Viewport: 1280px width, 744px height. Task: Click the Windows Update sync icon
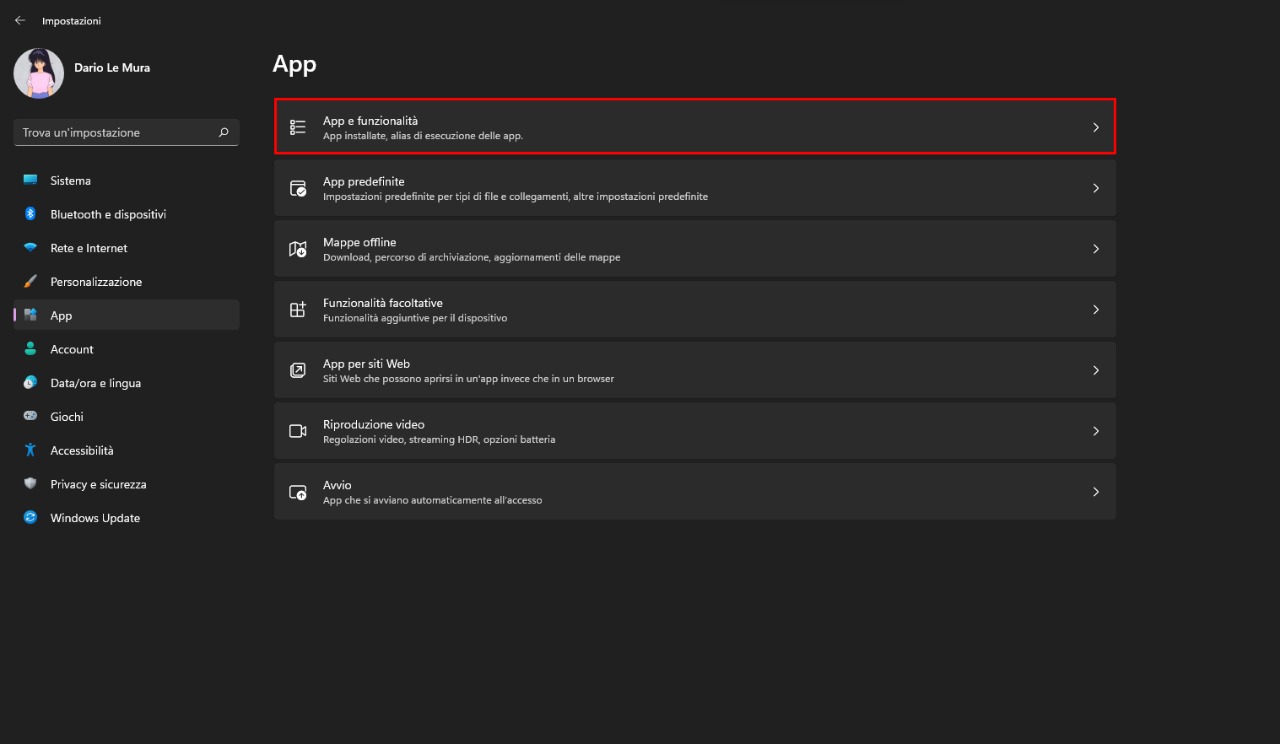[30, 518]
